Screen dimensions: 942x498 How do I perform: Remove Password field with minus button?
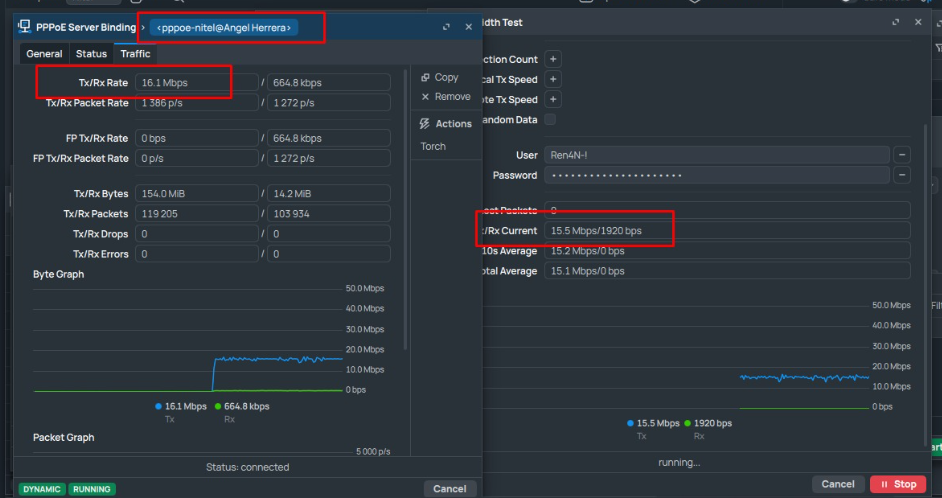point(902,175)
